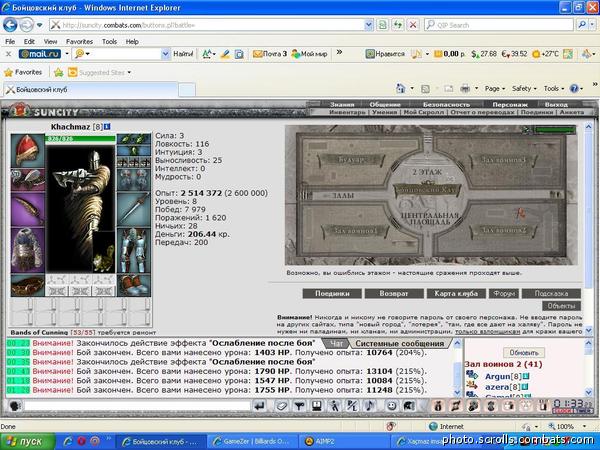
Task: Expand the IE Tools command bar dropdown
Action: (x=554, y=89)
